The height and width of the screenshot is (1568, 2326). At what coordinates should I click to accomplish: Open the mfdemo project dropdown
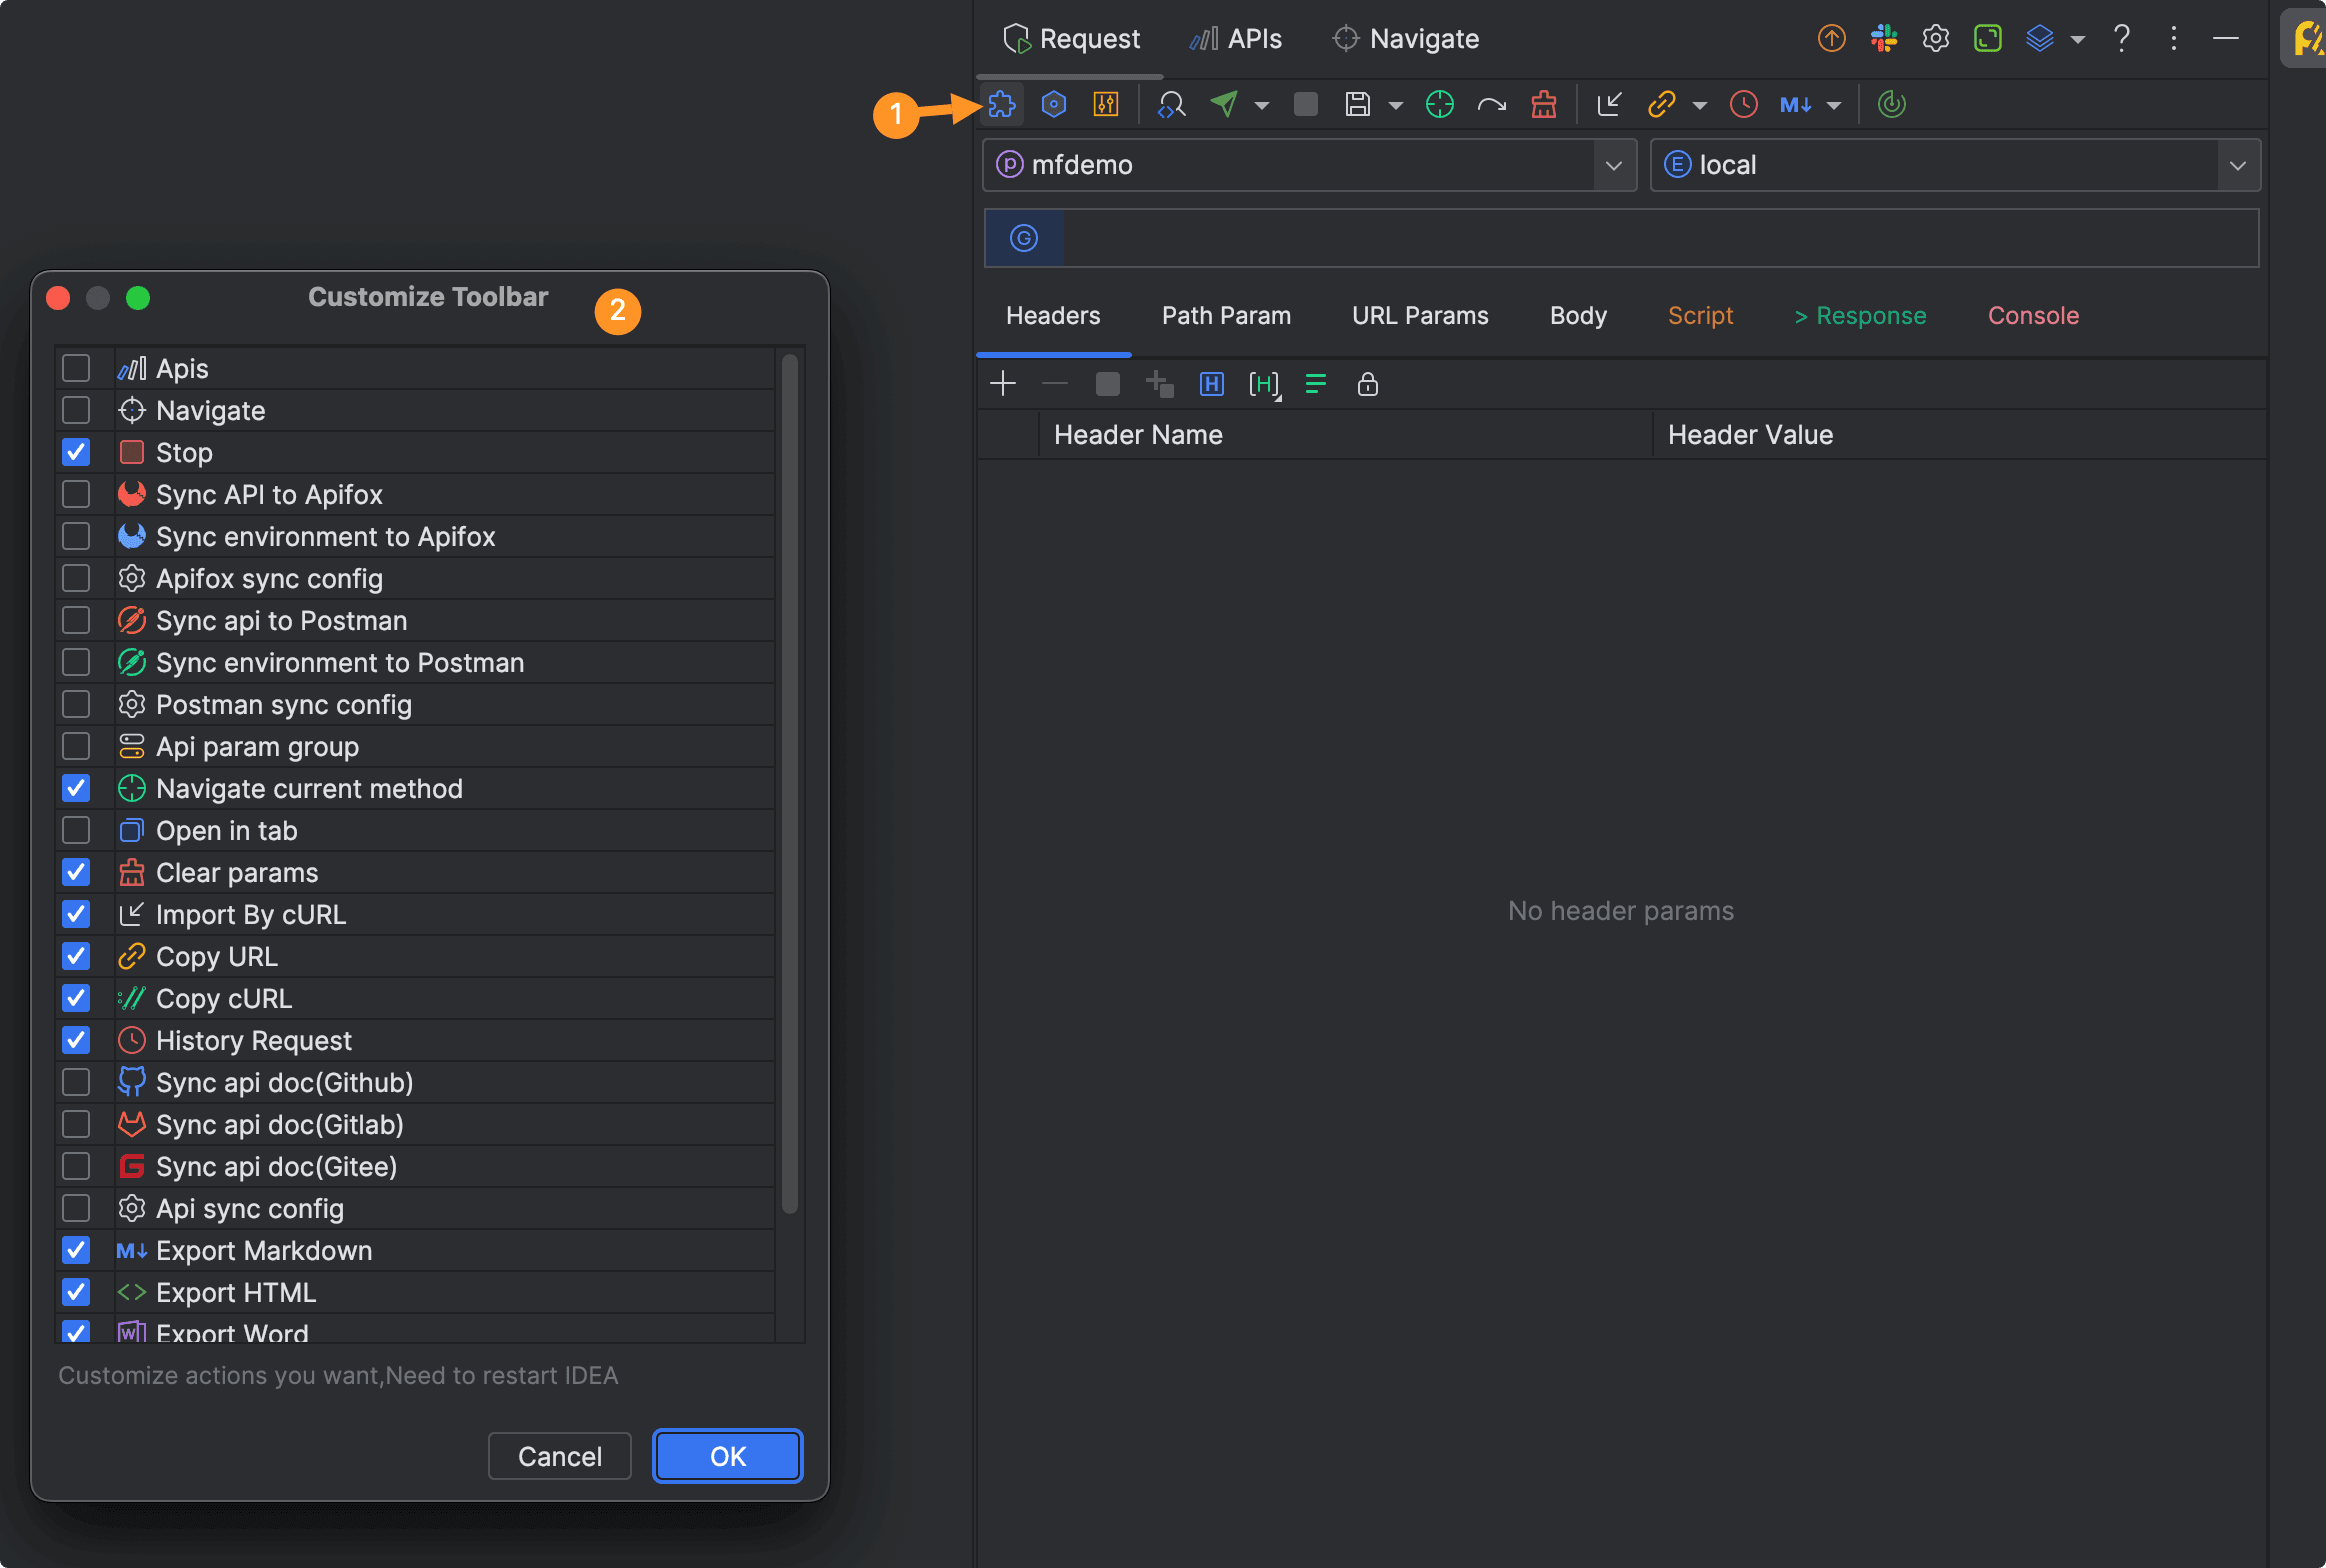(x=1612, y=165)
